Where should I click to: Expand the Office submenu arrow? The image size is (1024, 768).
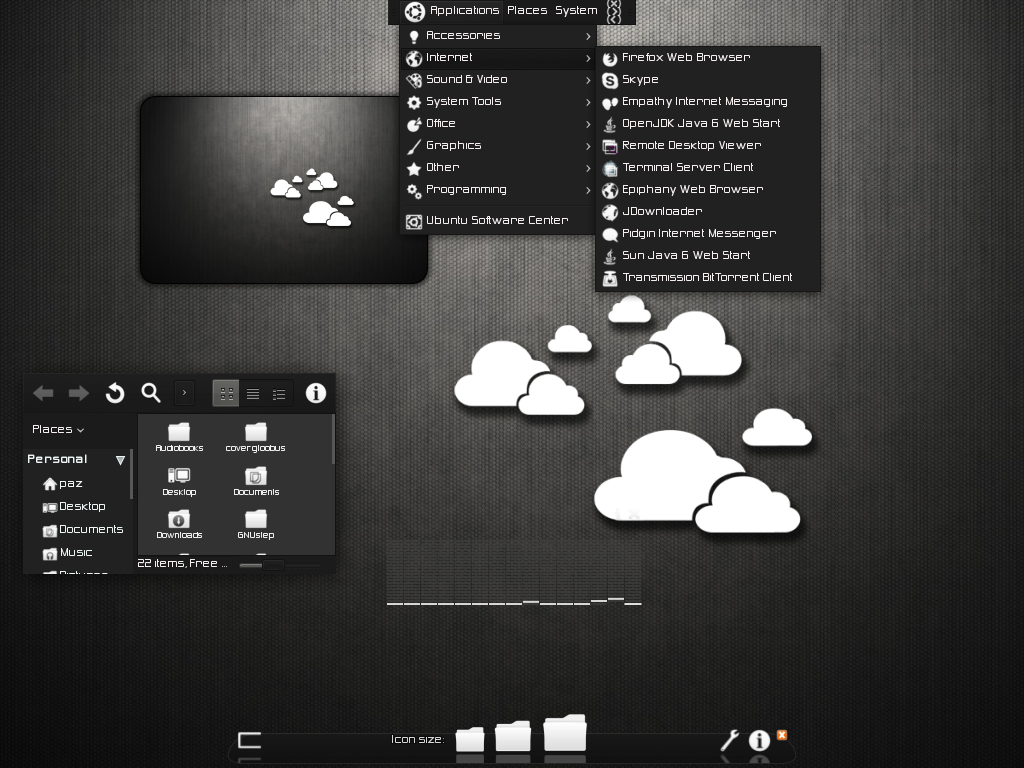coord(588,124)
